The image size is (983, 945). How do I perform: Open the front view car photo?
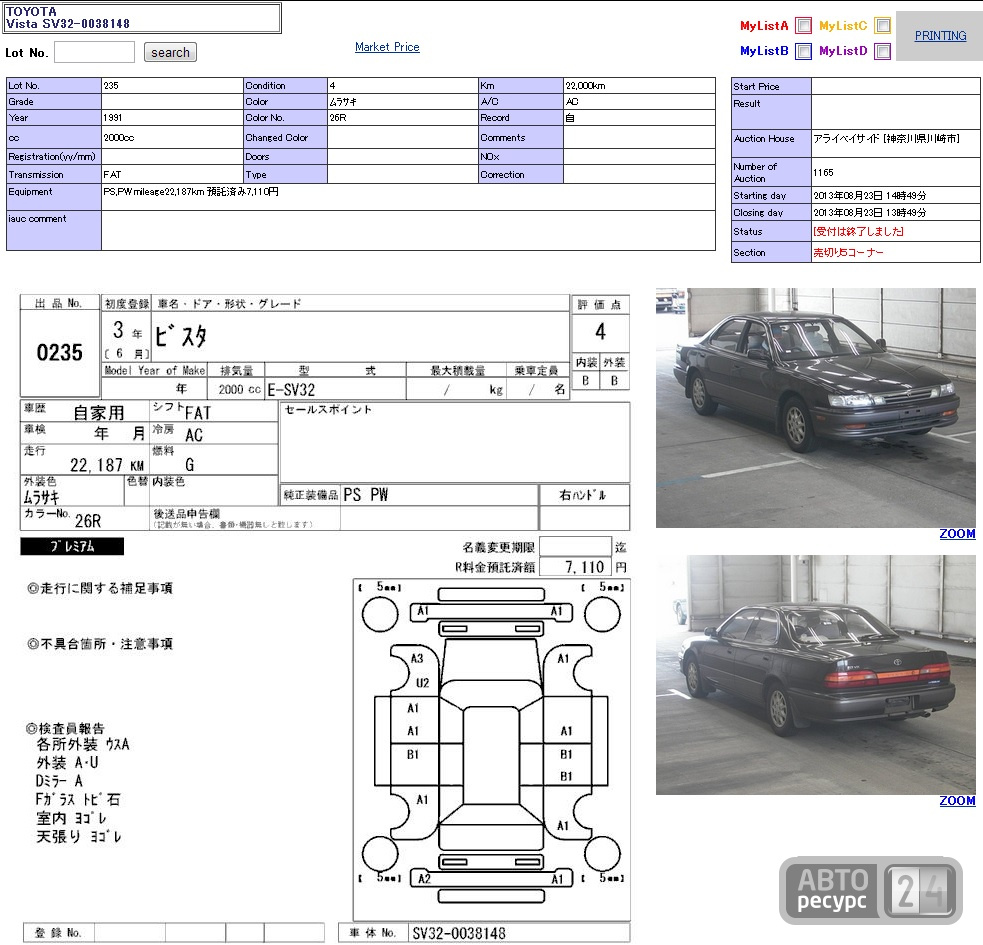pyautogui.click(x=816, y=408)
